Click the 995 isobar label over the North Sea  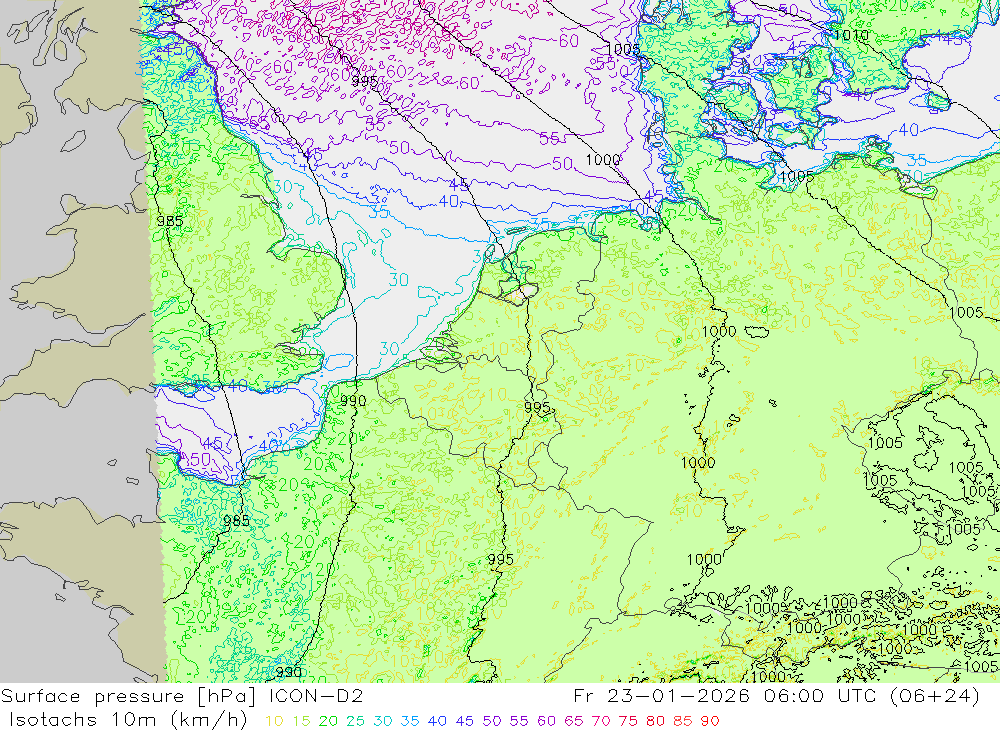pyautogui.click(x=365, y=81)
